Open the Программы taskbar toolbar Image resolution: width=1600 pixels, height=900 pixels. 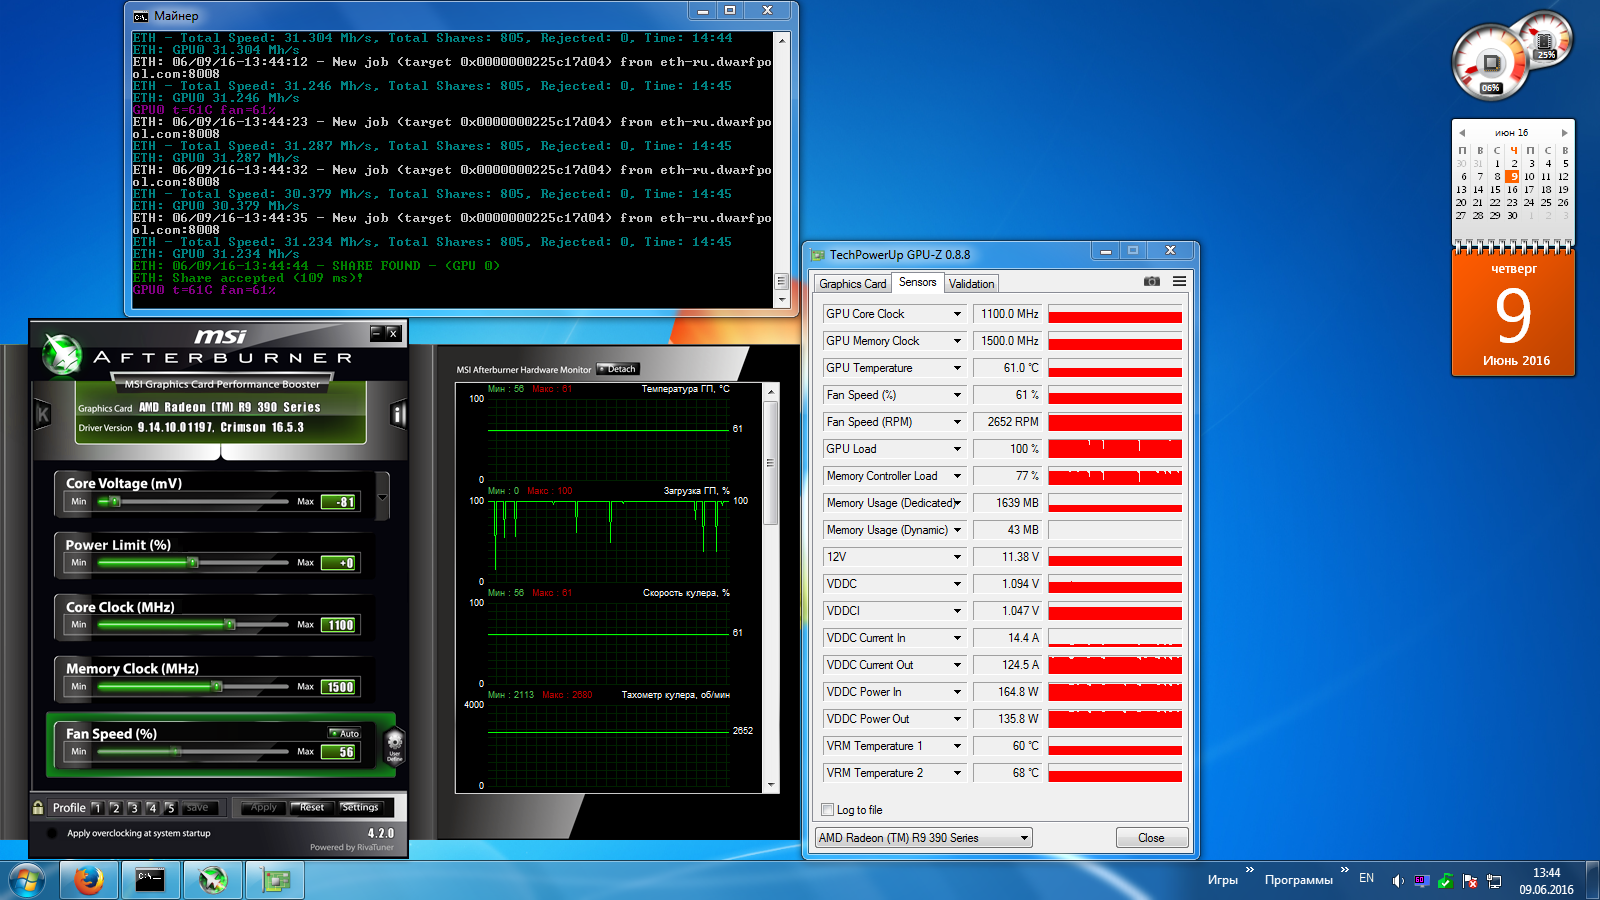tap(1298, 880)
